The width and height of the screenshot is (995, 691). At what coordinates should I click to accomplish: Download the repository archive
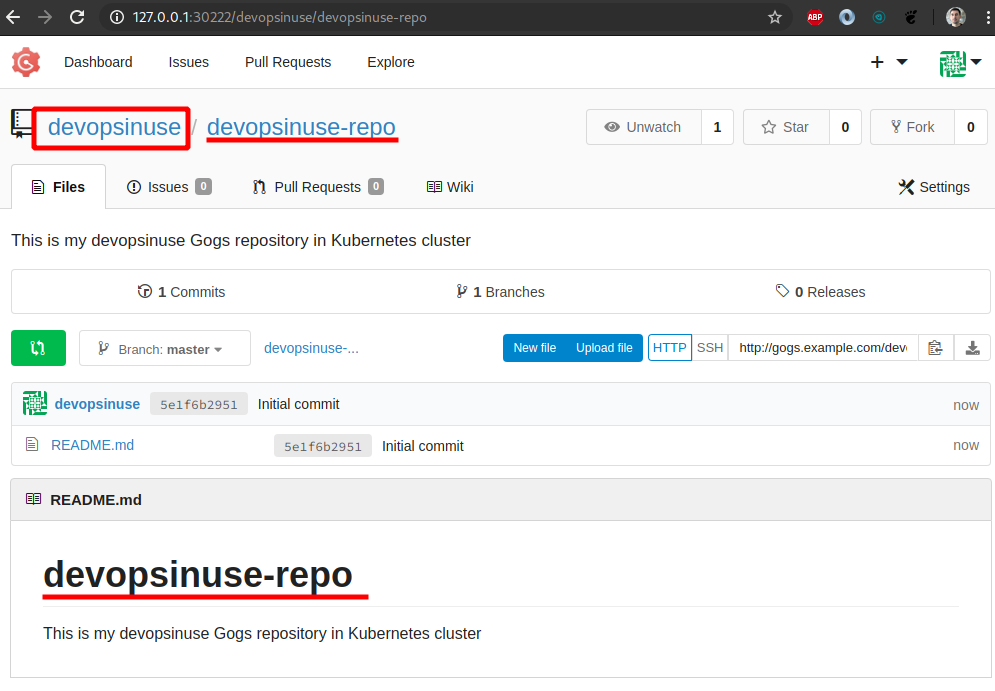click(x=972, y=348)
